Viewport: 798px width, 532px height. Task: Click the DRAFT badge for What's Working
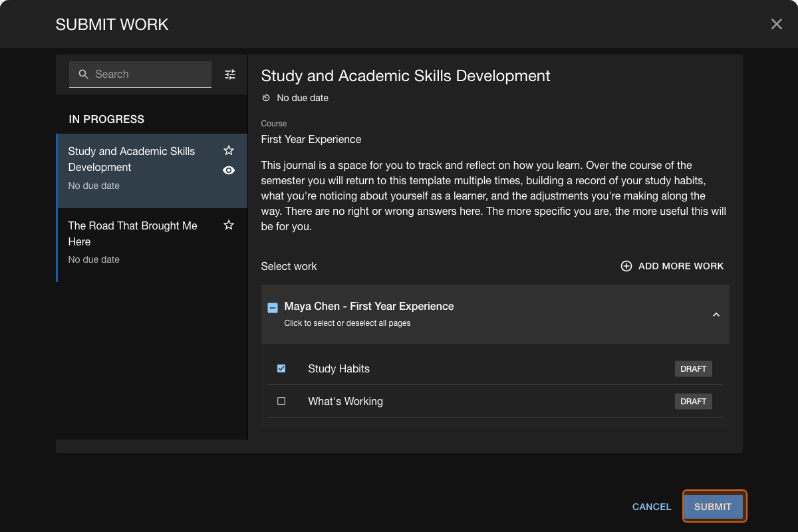click(x=693, y=401)
